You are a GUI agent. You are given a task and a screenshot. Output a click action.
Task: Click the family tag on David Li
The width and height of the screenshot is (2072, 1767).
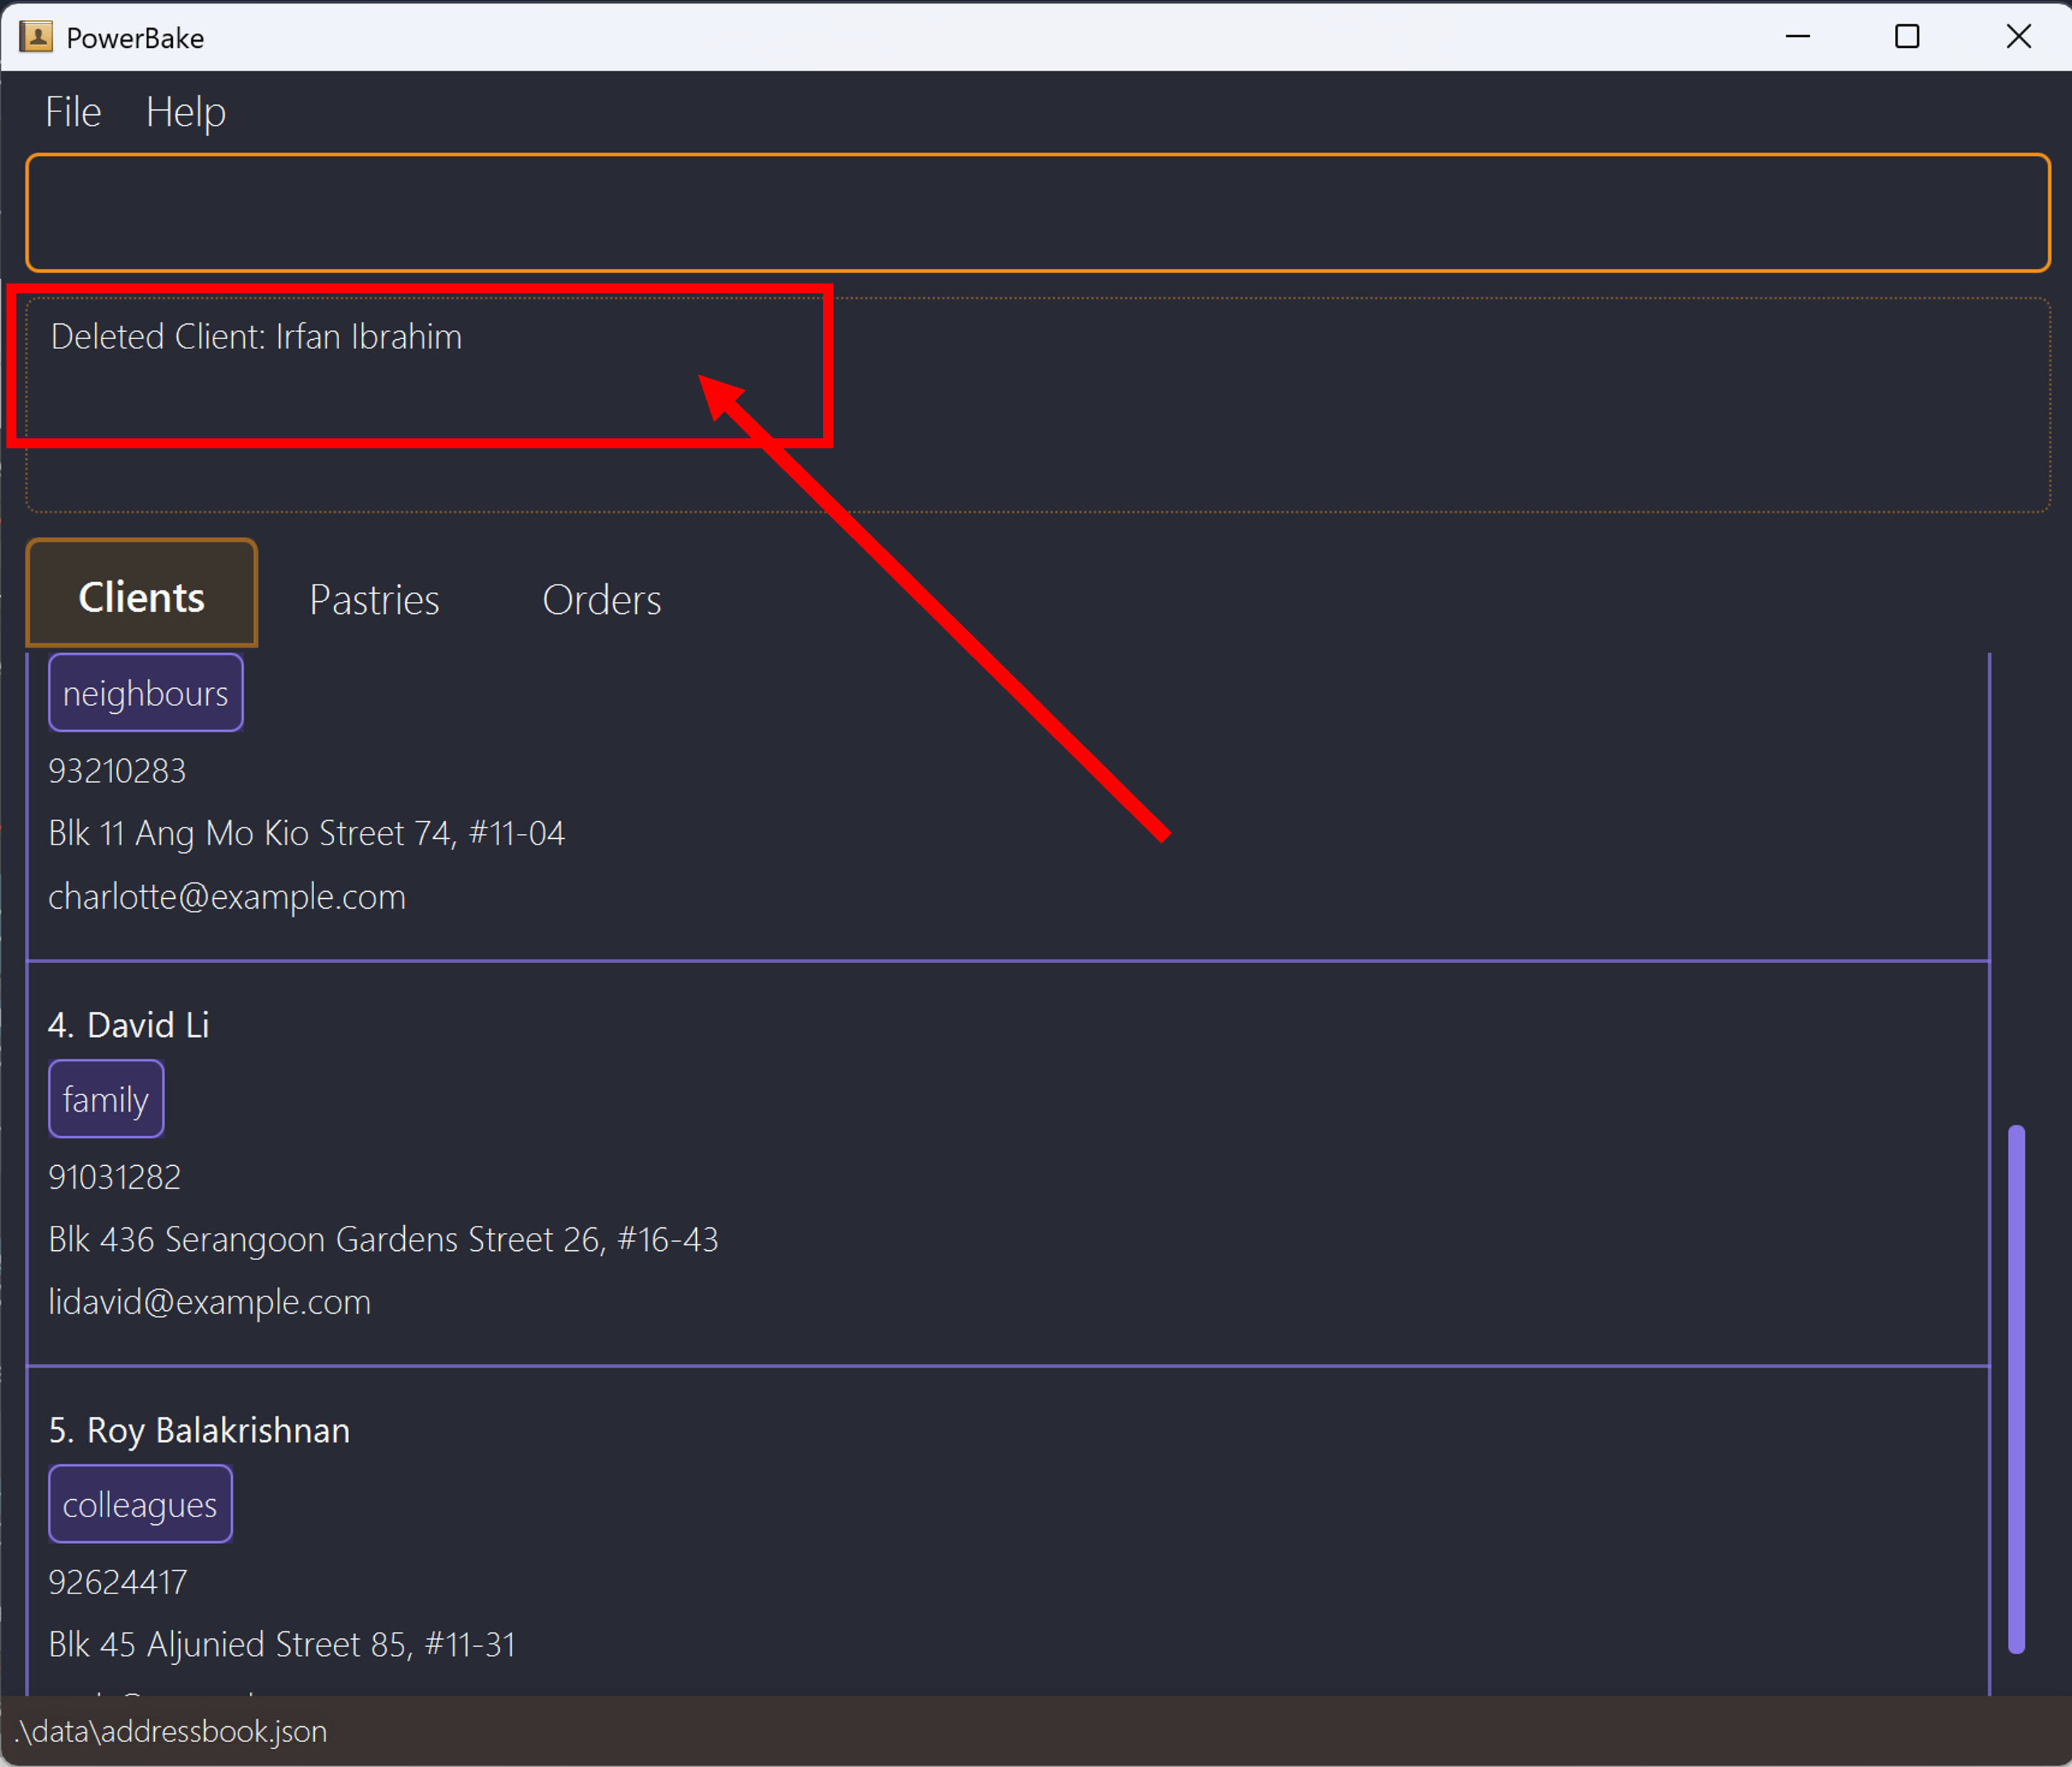coord(105,1099)
